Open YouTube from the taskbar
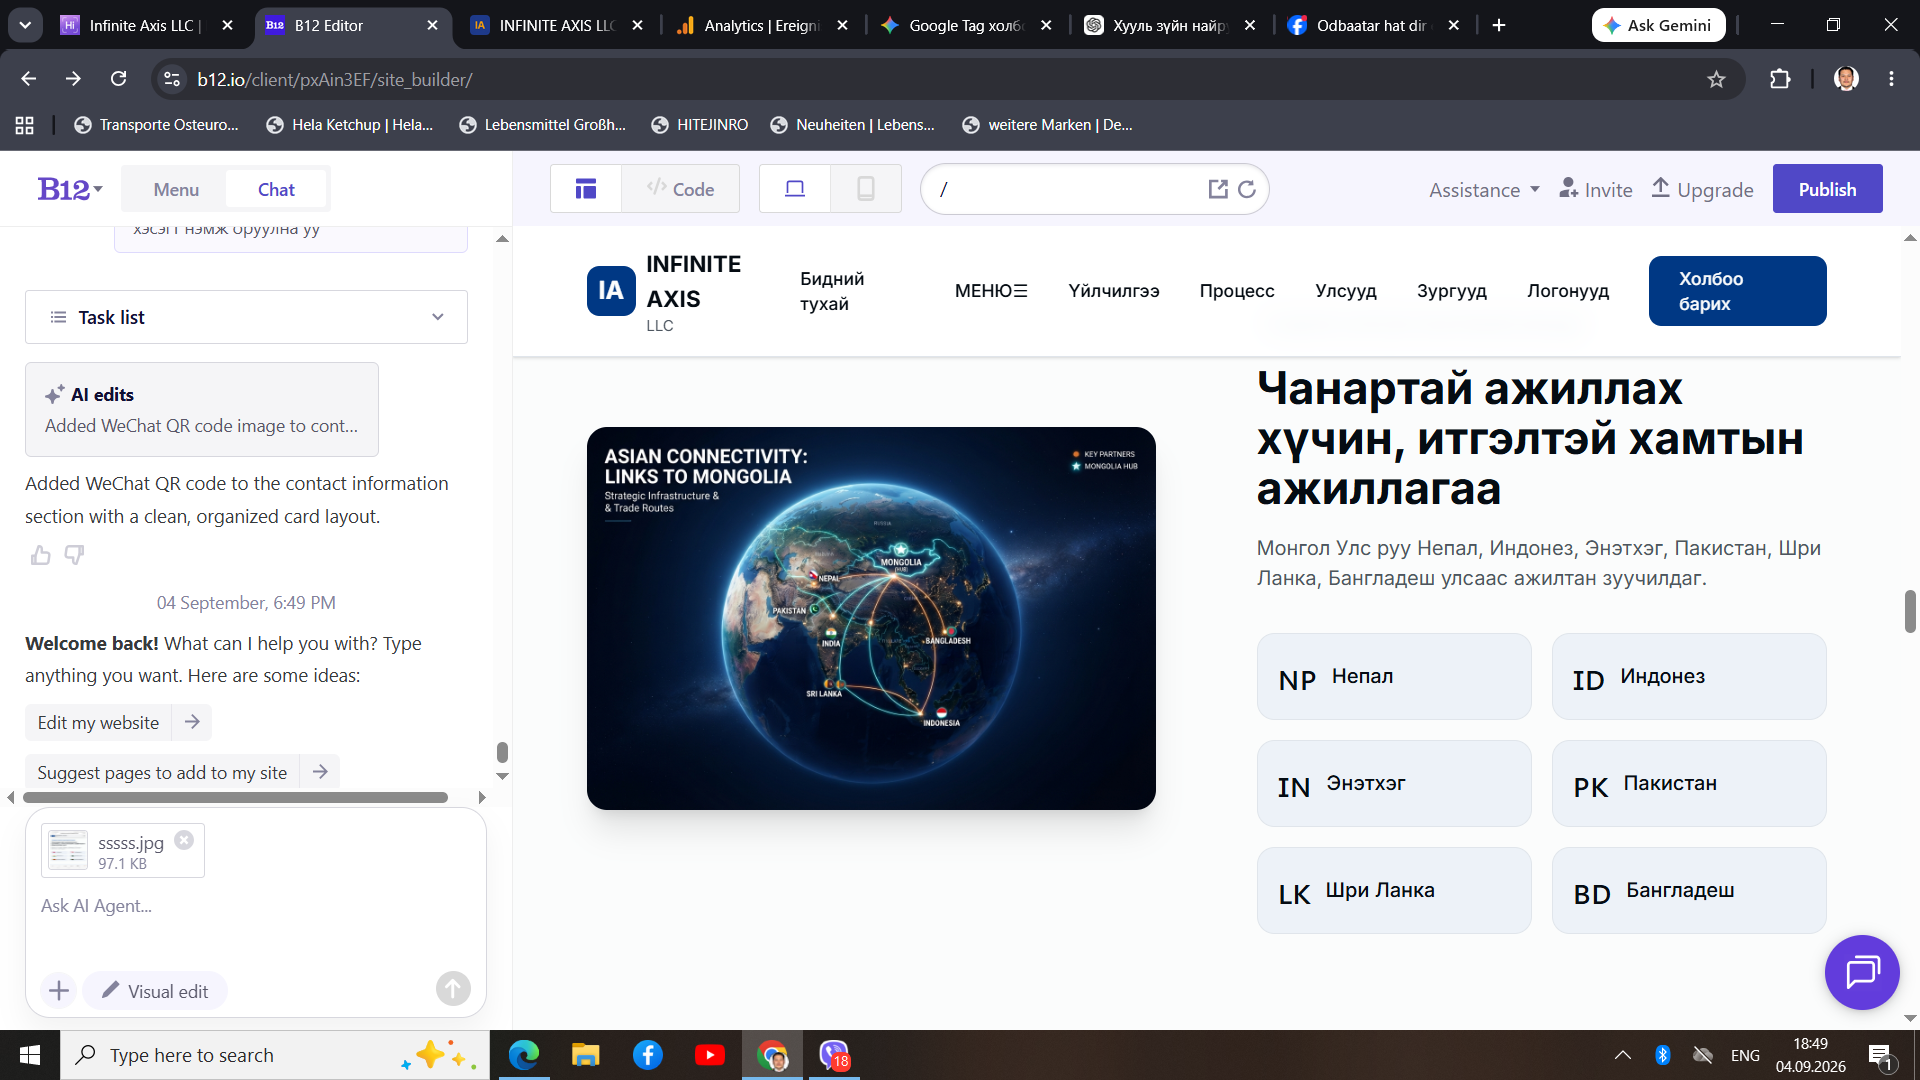The width and height of the screenshot is (1920, 1080). point(710,1055)
